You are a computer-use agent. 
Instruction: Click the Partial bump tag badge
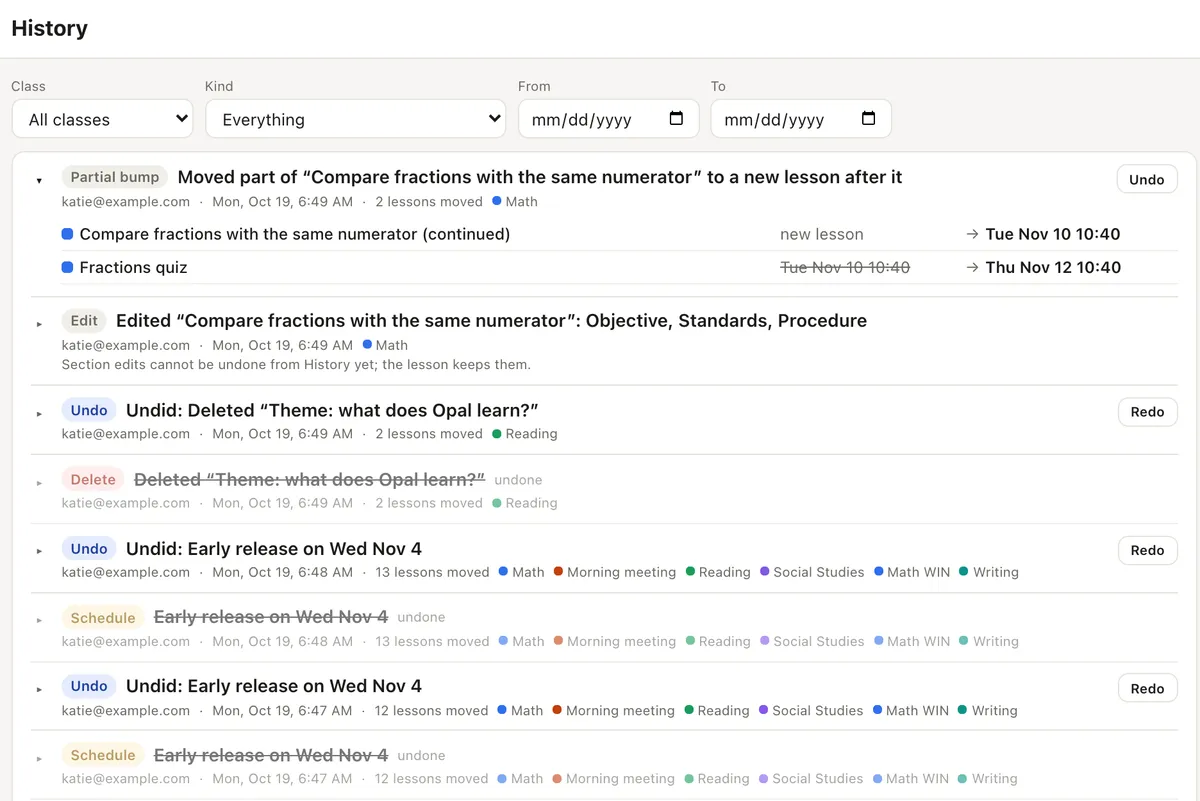[115, 177]
